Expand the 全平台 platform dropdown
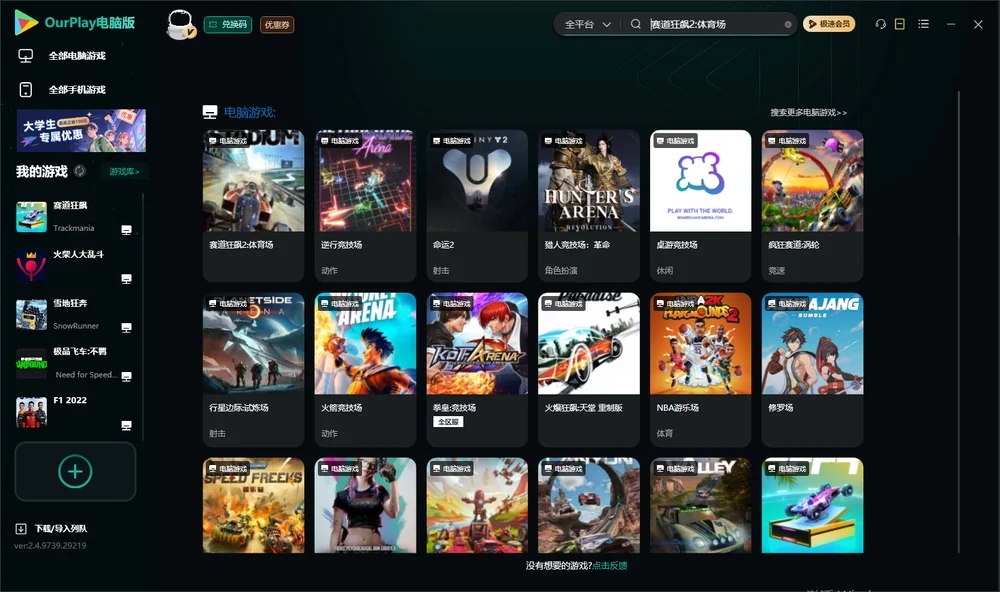The image size is (1000, 592). point(587,24)
